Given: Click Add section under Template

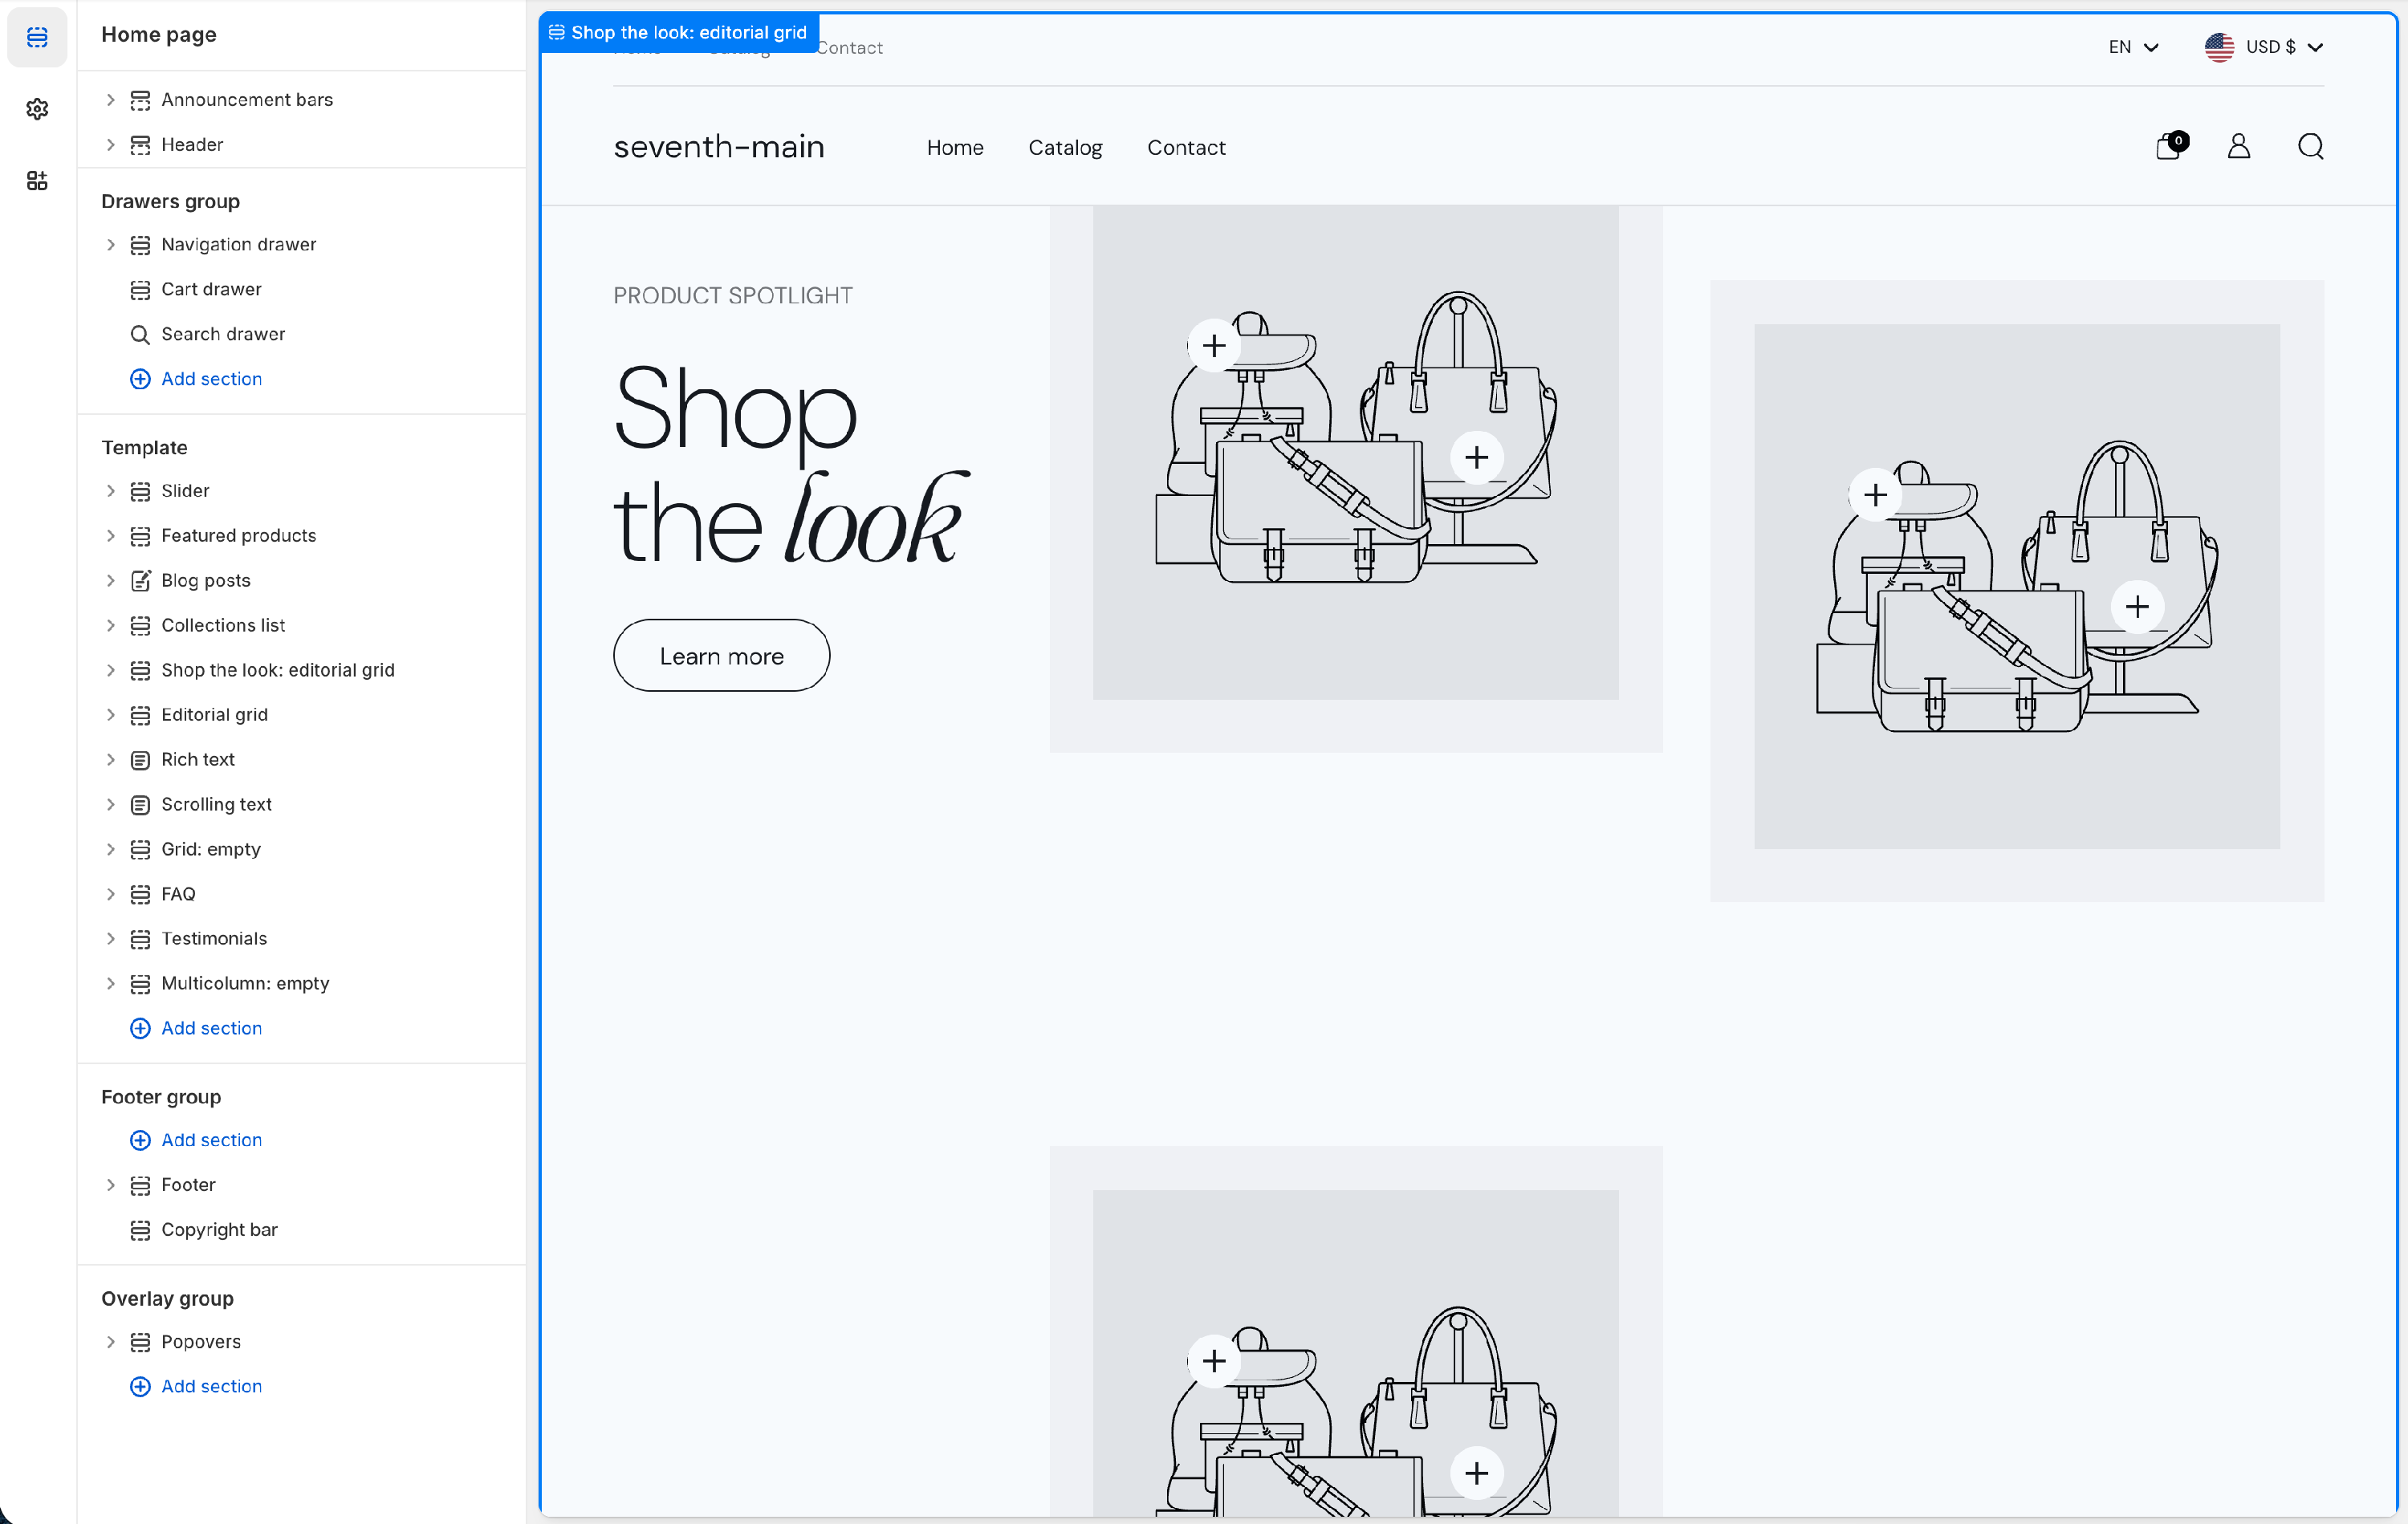Looking at the screenshot, I should pos(211,1028).
